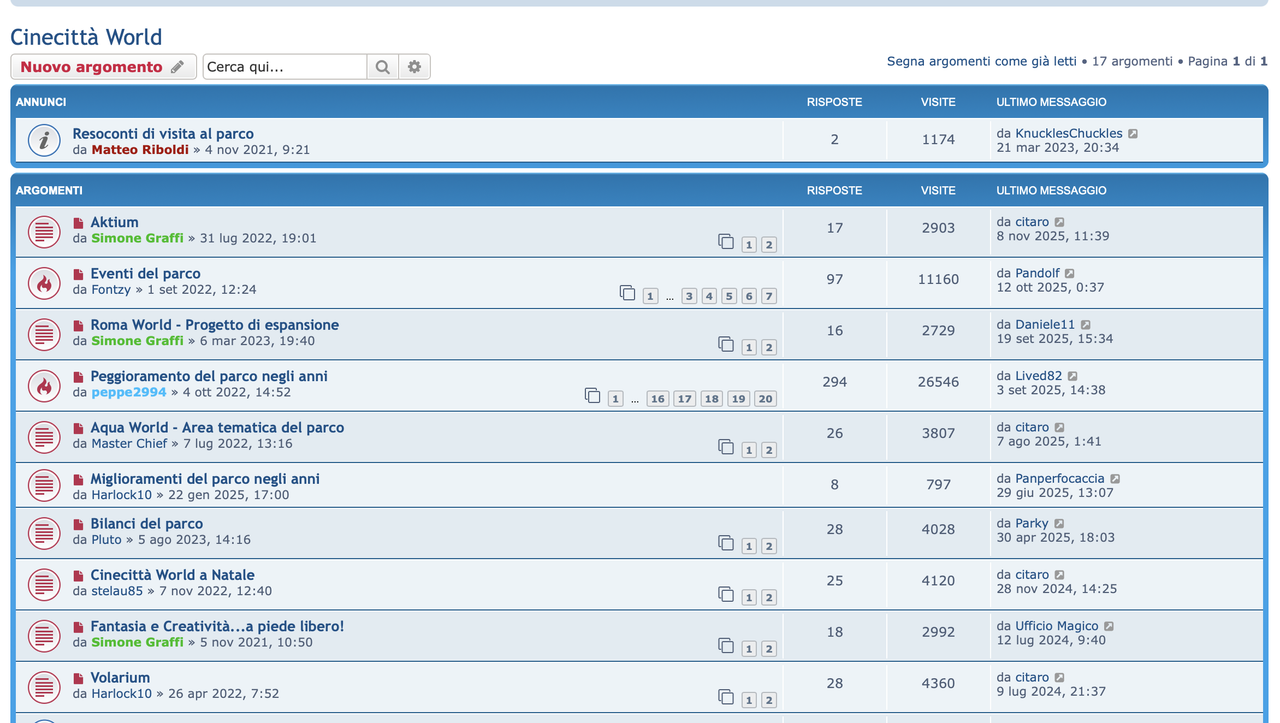View author peppe2994's profile
Viewport: 1280px width, 723px height.
pyautogui.click(x=129, y=392)
